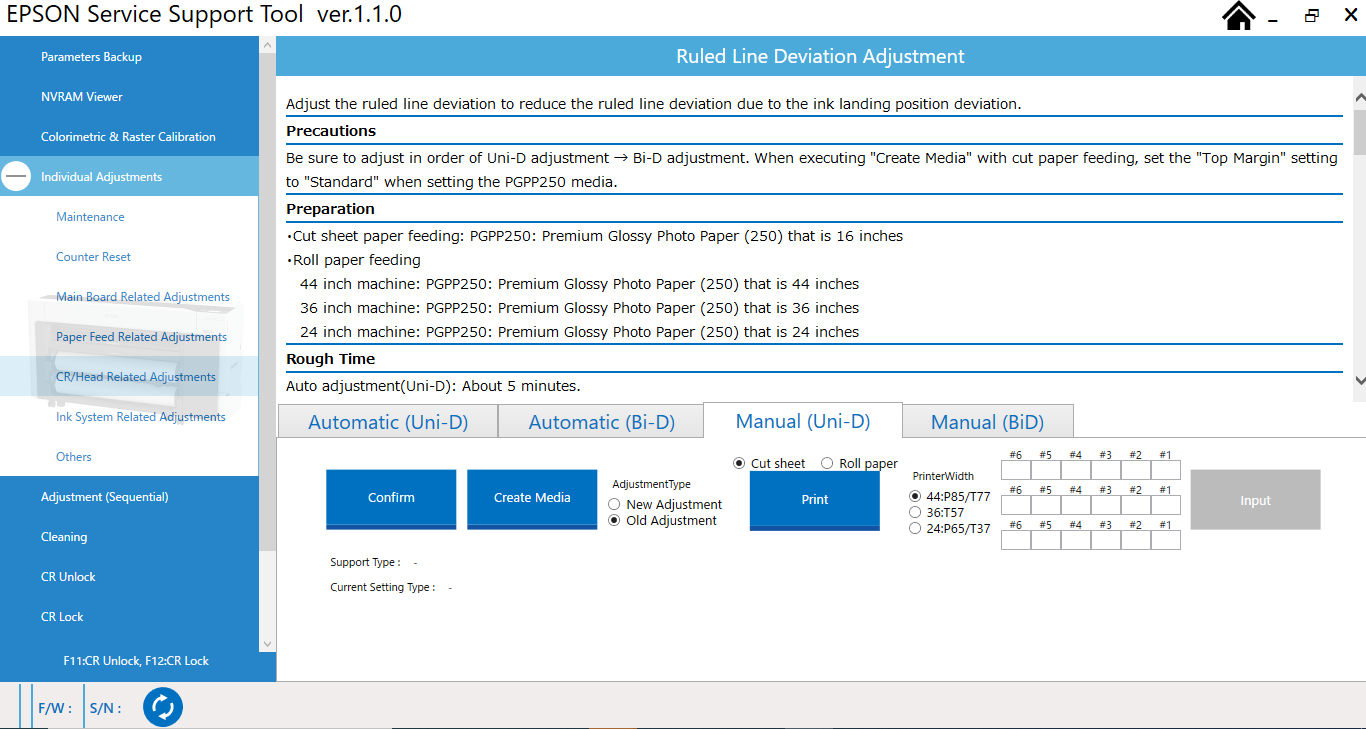Click the circular refresh icon in status bar
Viewport: 1366px width, 729px height.
[x=162, y=707]
